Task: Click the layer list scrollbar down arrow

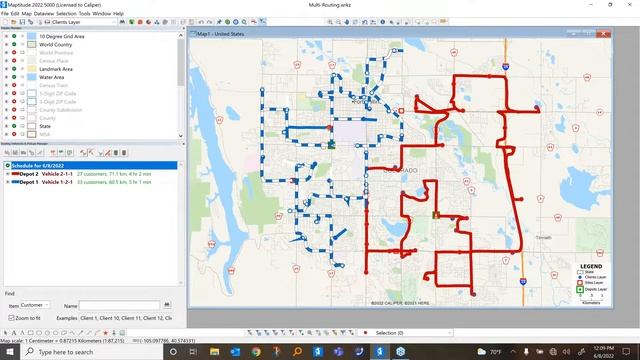Action: (x=181, y=136)
